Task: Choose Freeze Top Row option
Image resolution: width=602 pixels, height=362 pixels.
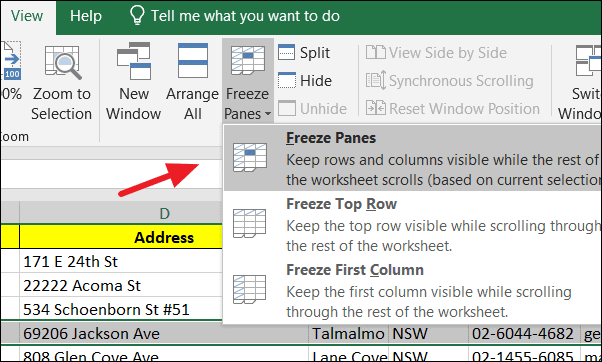Action: (x=412, y=224)
